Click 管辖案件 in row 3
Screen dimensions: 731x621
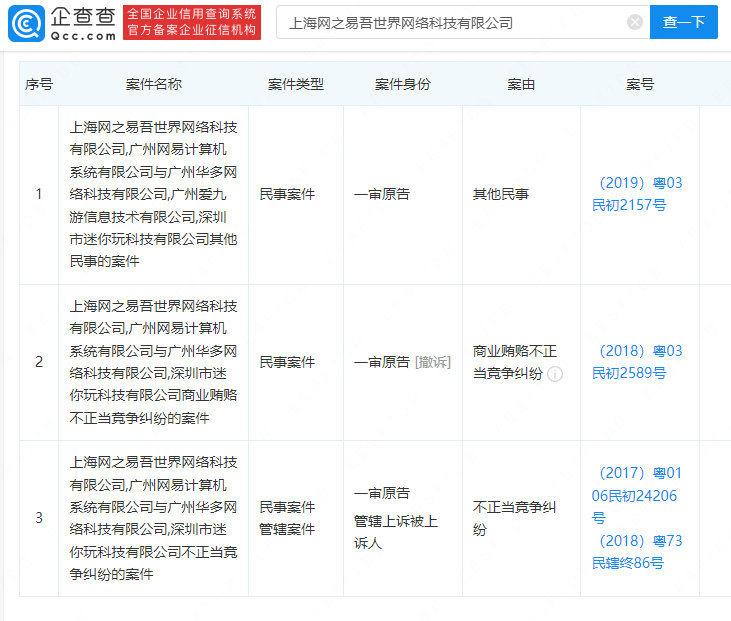point(287,529)
